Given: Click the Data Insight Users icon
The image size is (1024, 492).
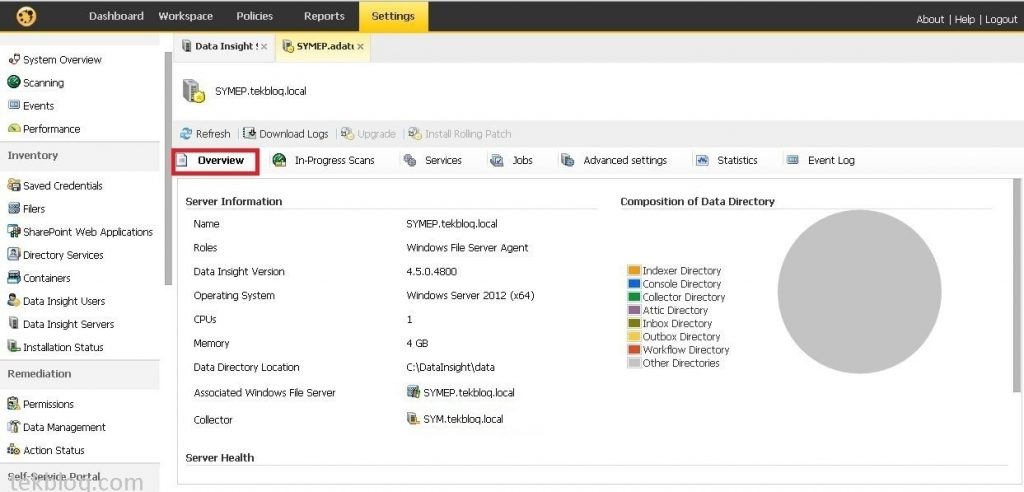Looking at the screenshot, I should click(14, 301).
